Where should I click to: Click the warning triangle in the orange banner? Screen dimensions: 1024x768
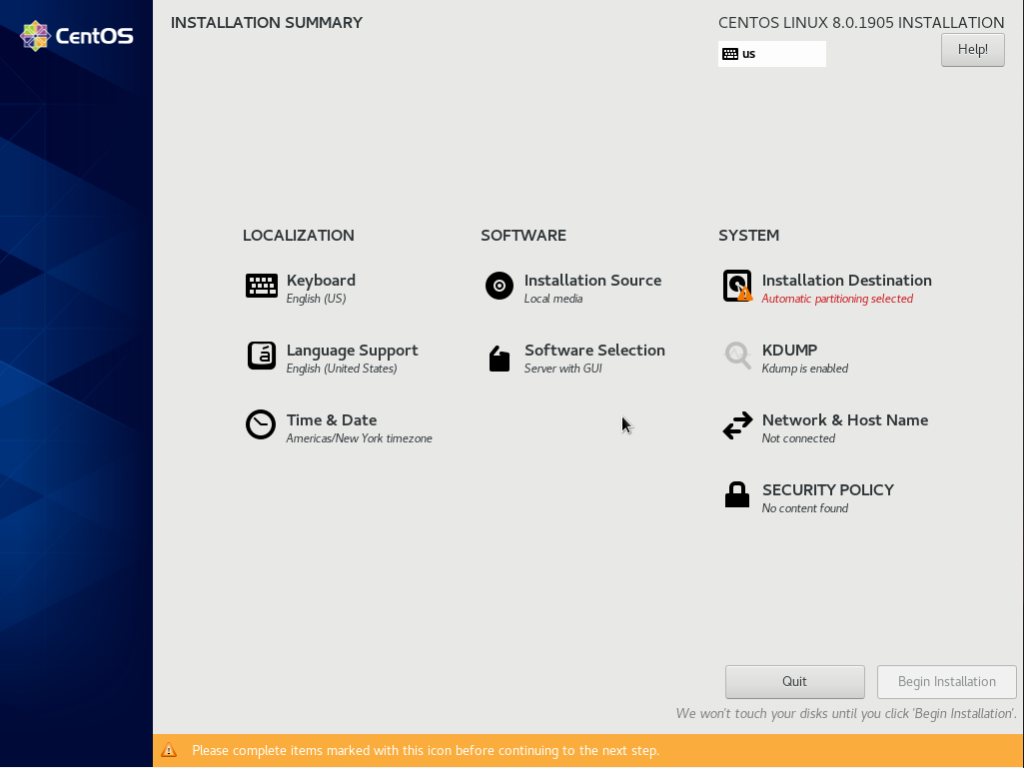[170, 750]
